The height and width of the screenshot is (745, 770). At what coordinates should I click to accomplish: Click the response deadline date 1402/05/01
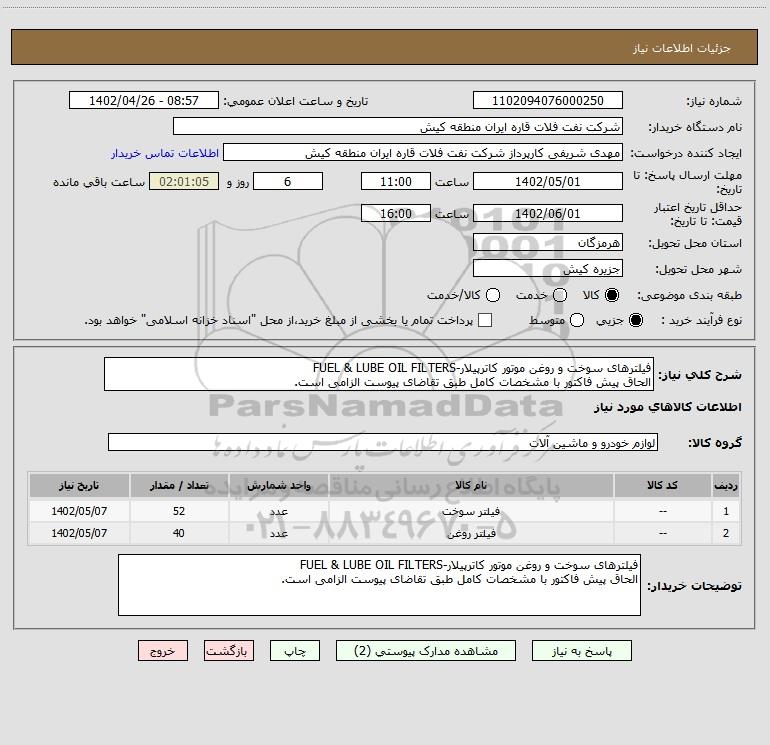pyautogui.click(x=548, y=181)
